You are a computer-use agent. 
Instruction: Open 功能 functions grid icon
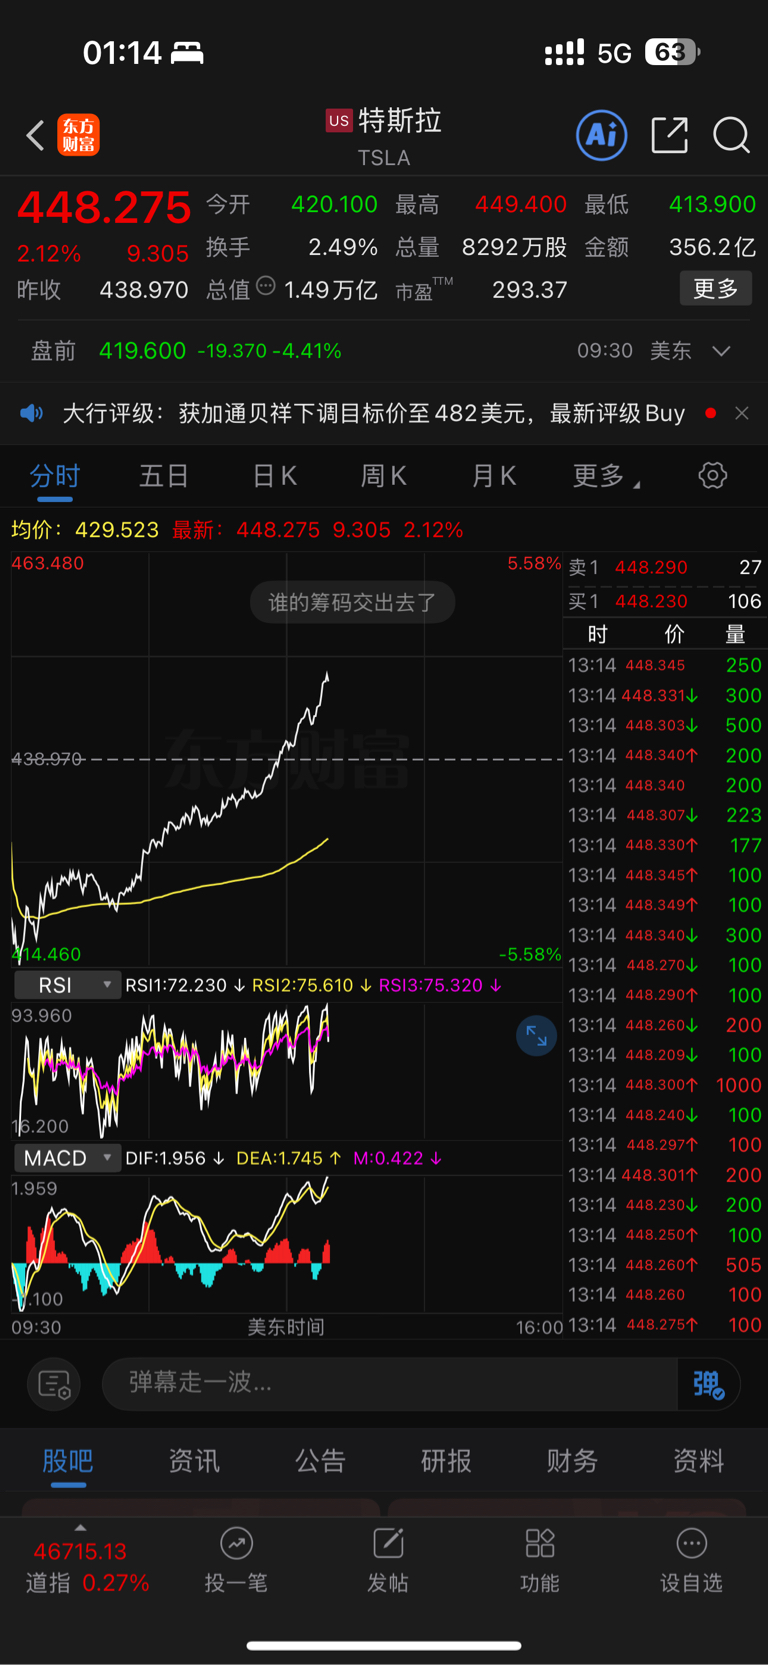[x=540, y=1561]
